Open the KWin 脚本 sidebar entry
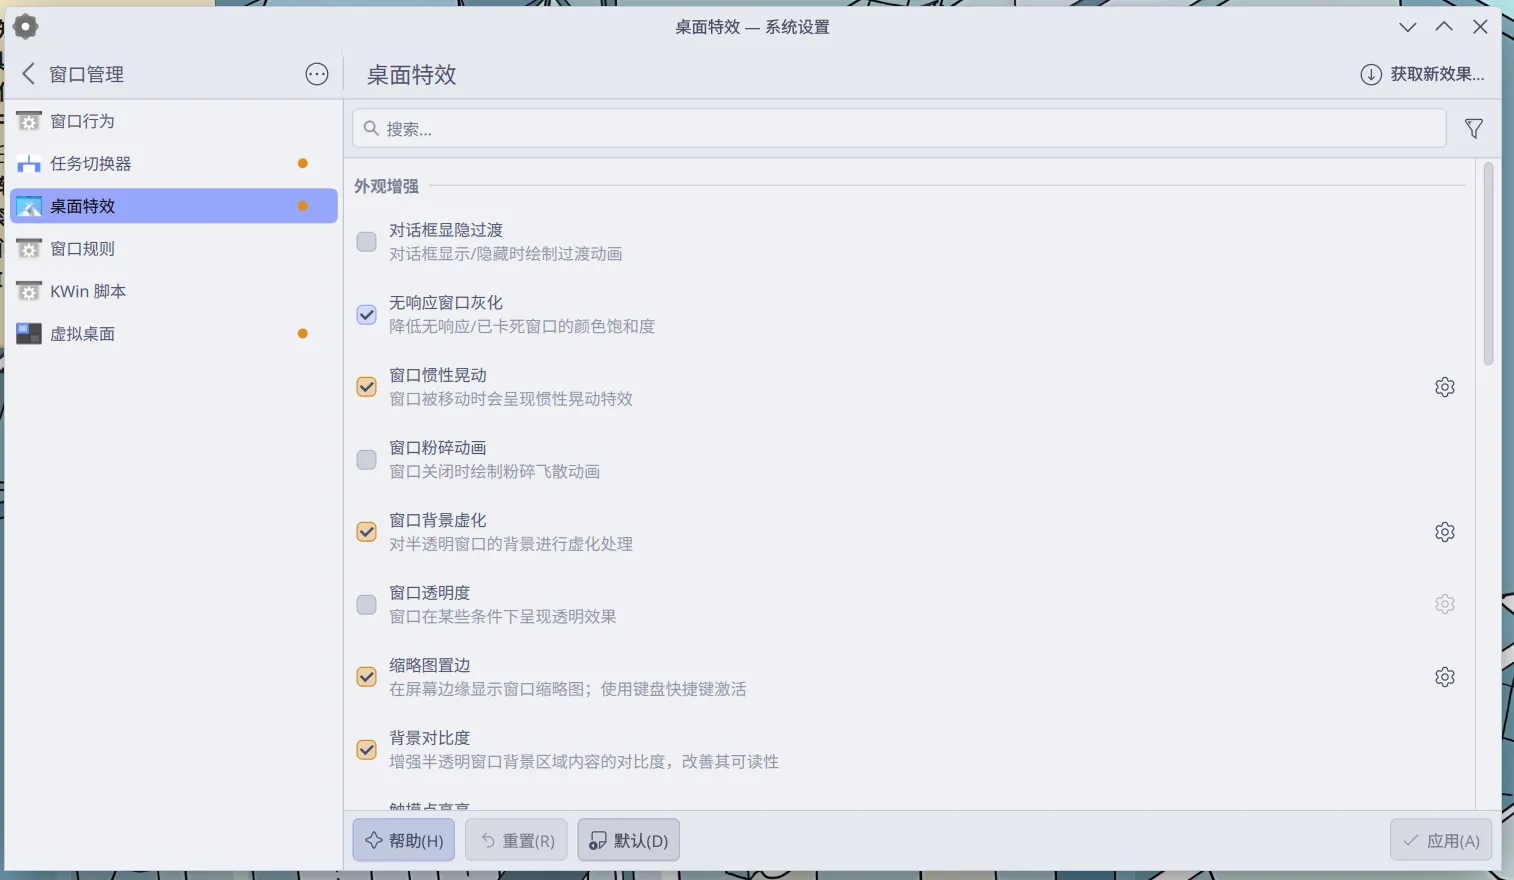 pos(87,292)
